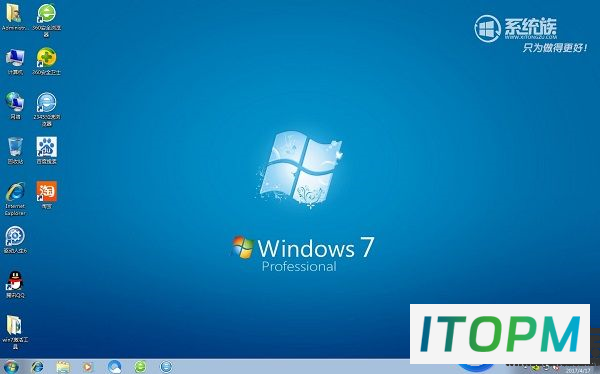Open Windows Explorer folder on the taskbar
Viewport: 600px width, 374px height.
point(63,367)
